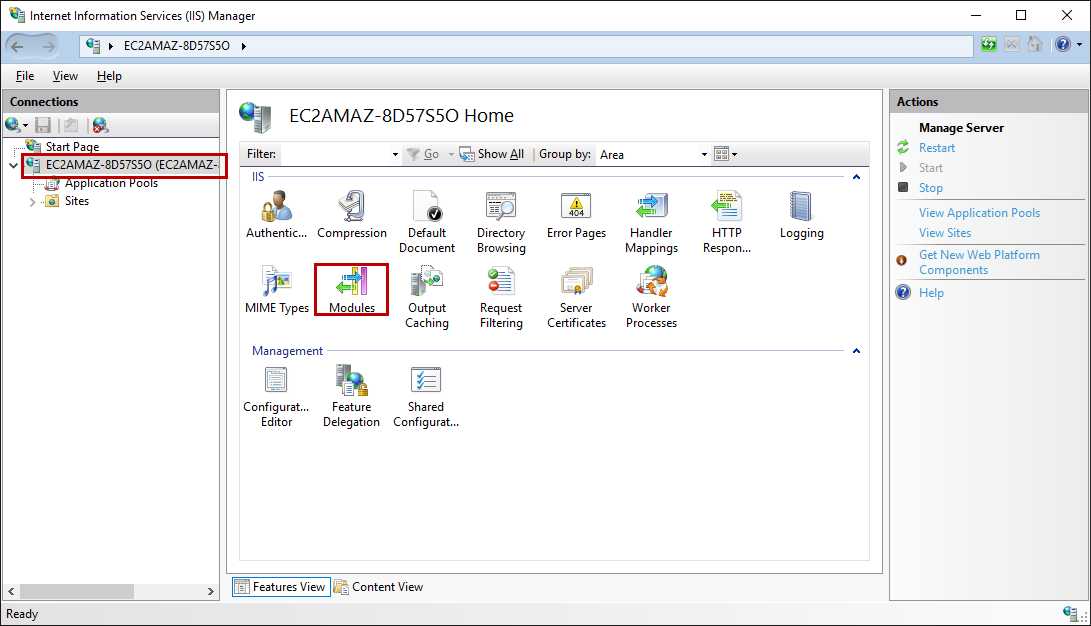Image resolution: width=1091 pixels, height=626 pixels.
Task: Open the Filter combo box dropdown
Action: [x=395, y=154]
